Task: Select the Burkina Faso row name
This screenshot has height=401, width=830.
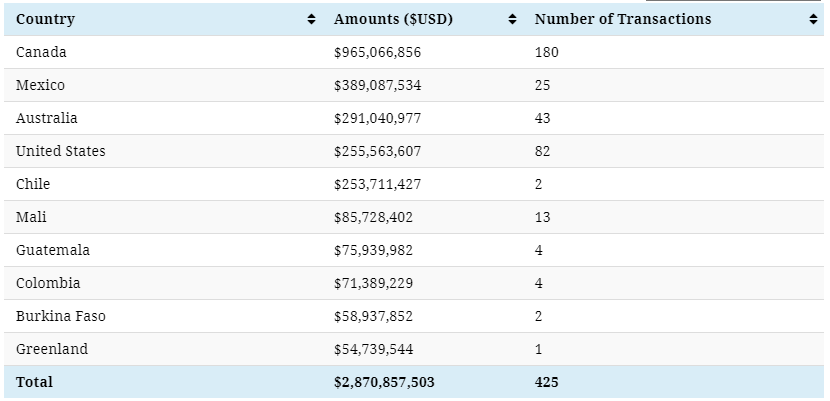Action: point(60,316)
